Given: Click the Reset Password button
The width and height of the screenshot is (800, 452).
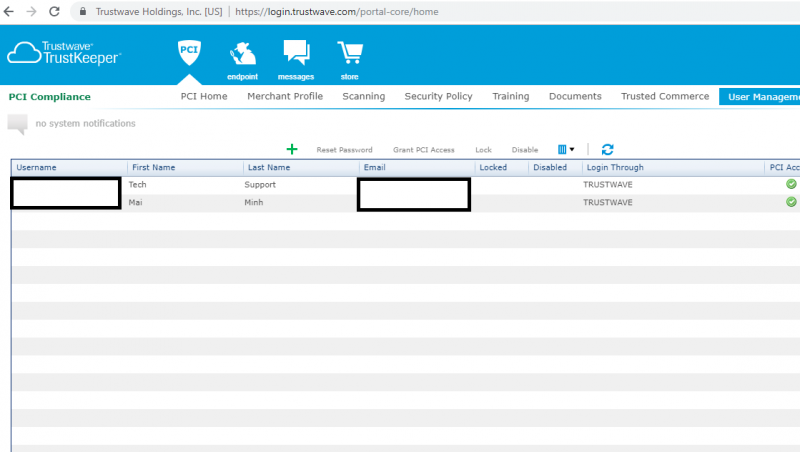Looking at the screenshot, I should coord(344,150).
